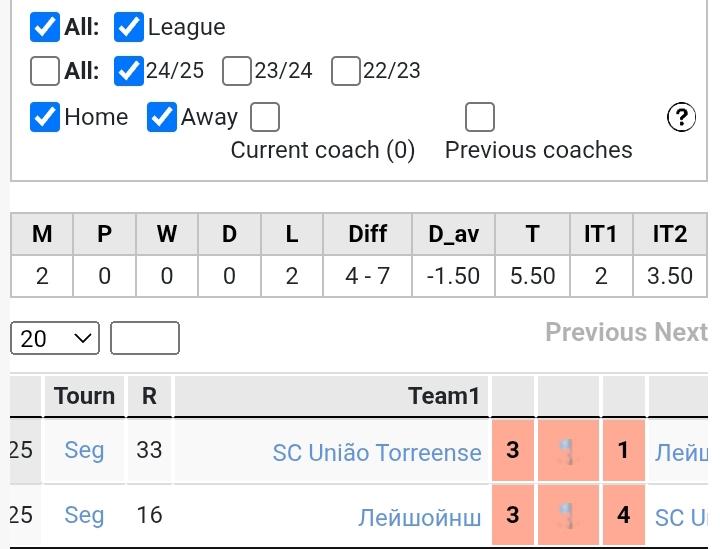Viewport: 720px width, 549px height.
Task: Open SC União Torreense team link
Action: (x=377, y=452)
